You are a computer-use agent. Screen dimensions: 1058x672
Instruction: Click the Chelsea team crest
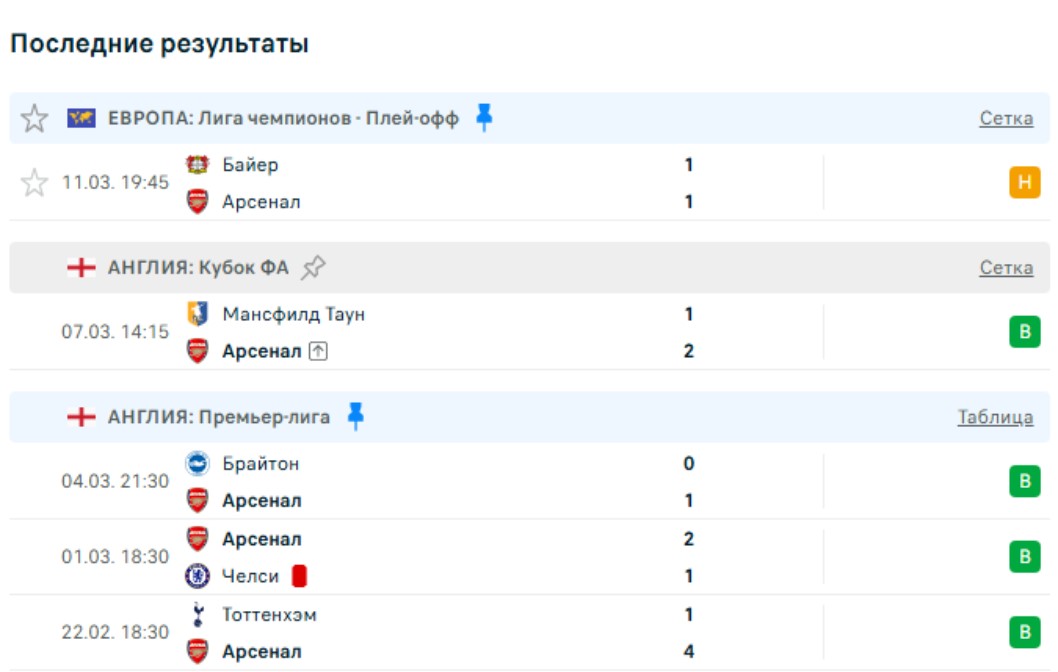pos(198,577)
